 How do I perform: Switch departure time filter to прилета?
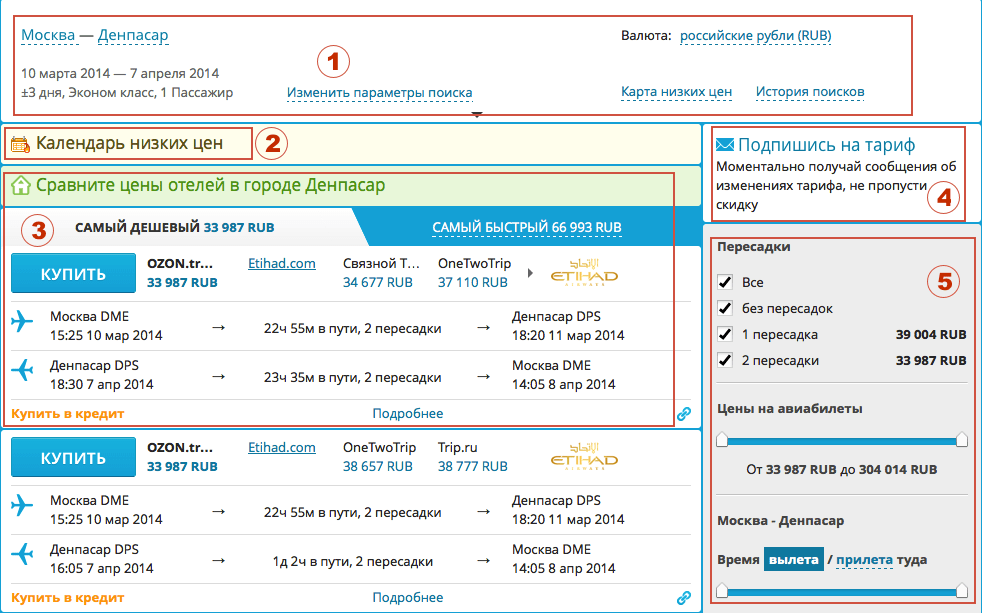(x=864, y=560)
